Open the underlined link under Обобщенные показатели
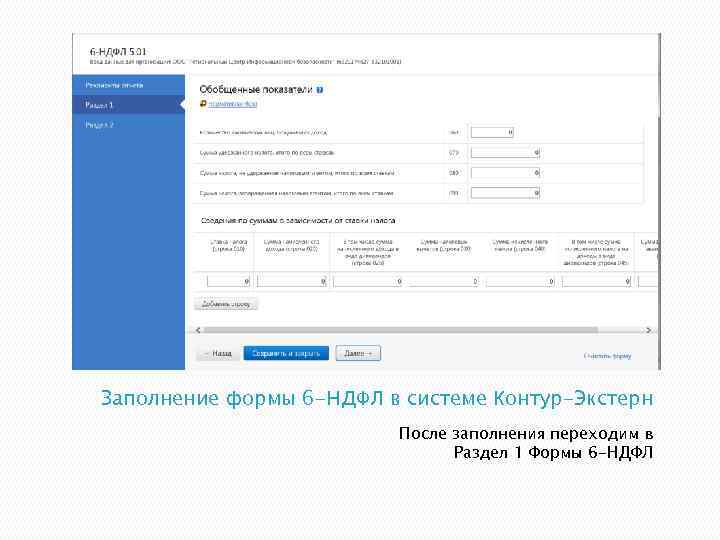Screen dimensions: 720x540 pos(233,104)
